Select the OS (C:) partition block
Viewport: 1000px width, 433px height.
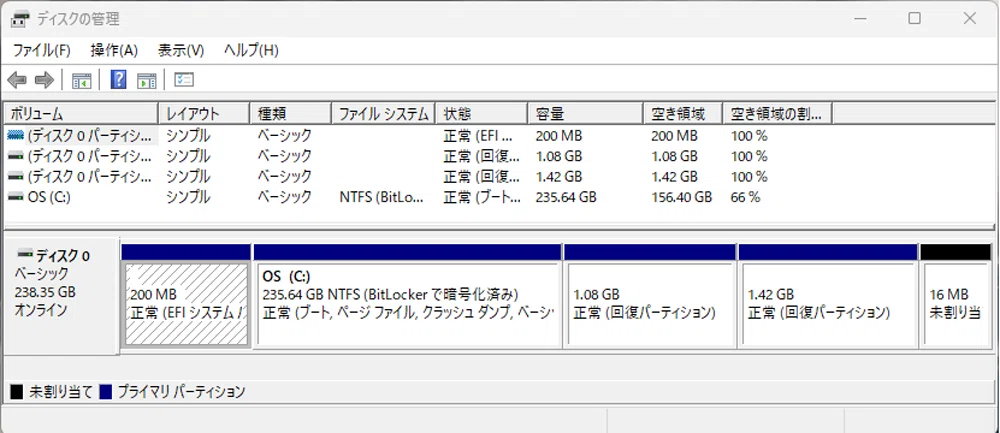(x=407, y=304)
